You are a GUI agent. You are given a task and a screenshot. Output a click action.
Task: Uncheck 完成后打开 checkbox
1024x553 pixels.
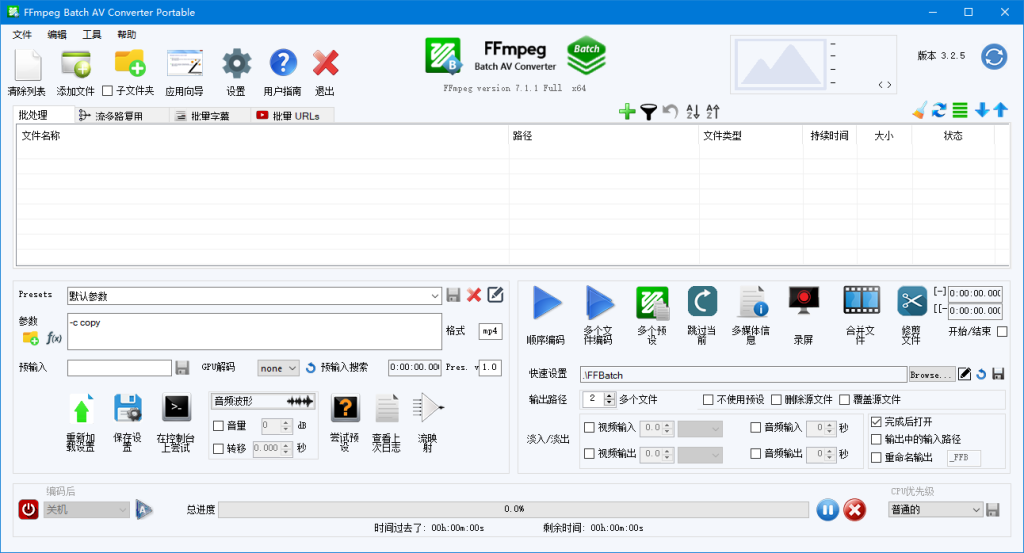876,422
